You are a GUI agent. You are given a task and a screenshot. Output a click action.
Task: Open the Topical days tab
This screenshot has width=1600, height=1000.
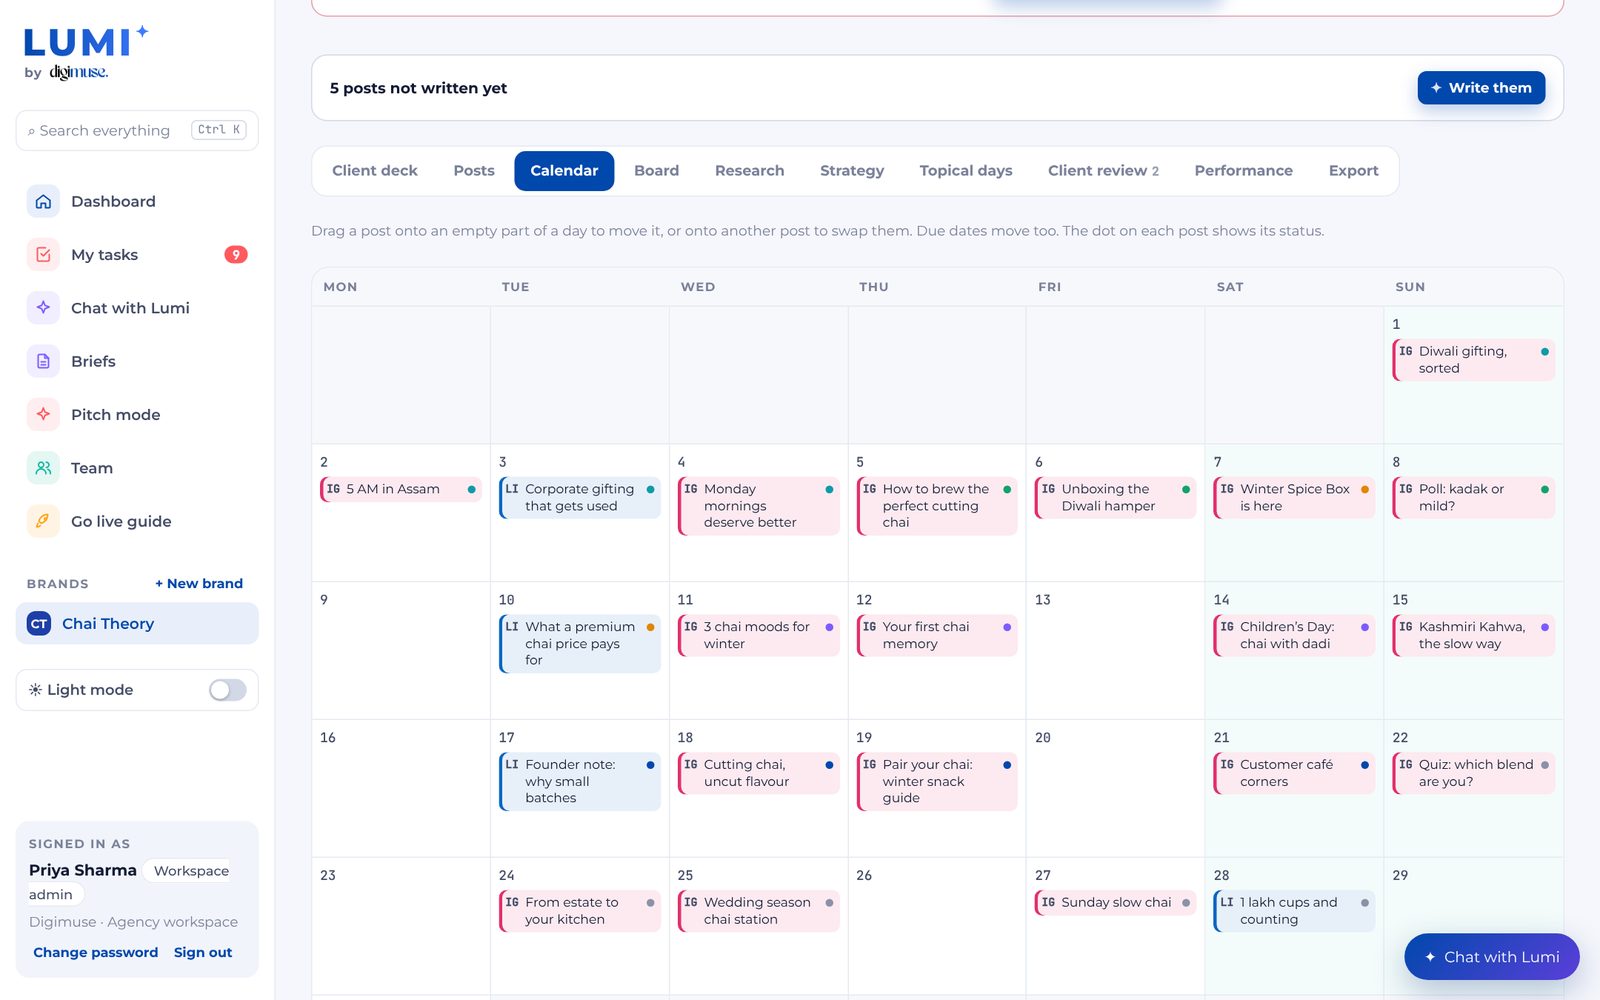point(966,171)
